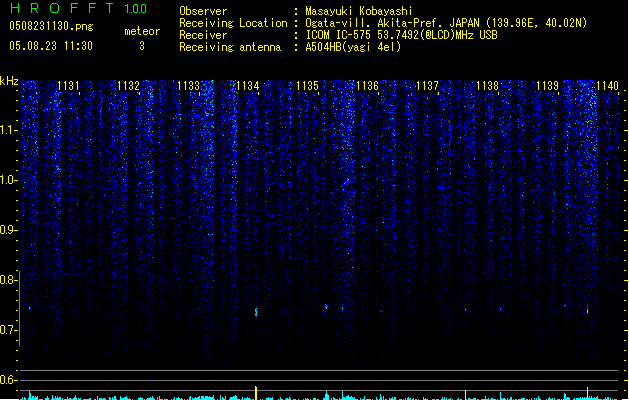
Task: Click the meteor count label
Action: coord(142,31)
